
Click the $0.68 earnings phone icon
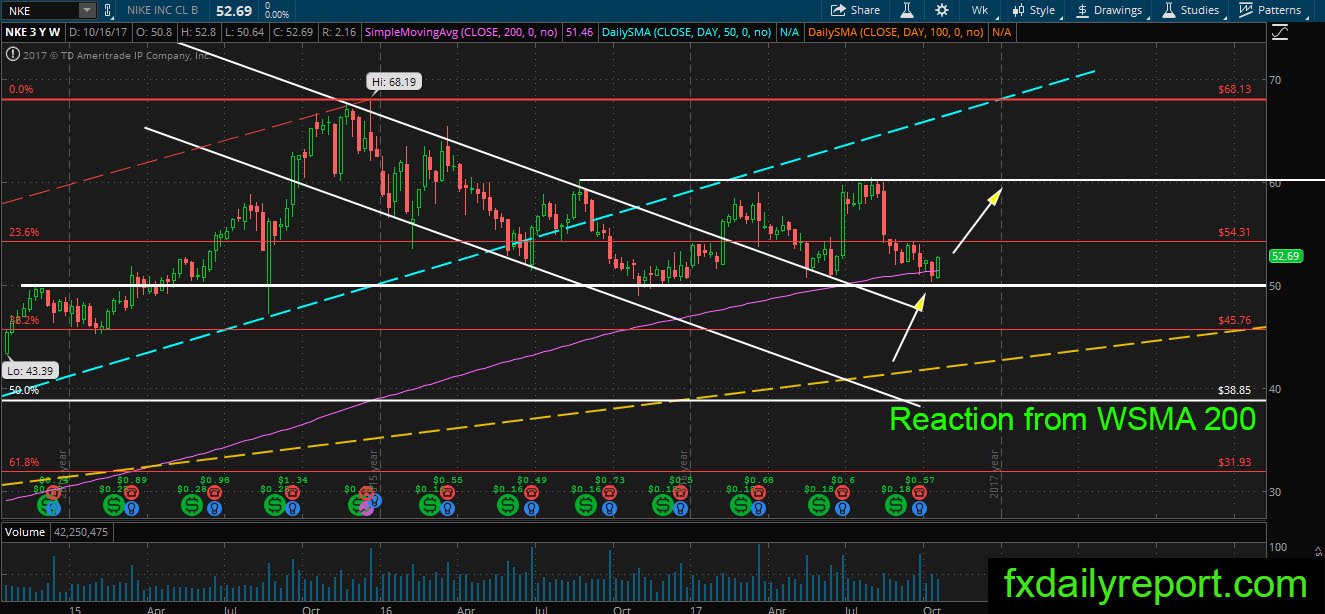click(x=758, y=492)
